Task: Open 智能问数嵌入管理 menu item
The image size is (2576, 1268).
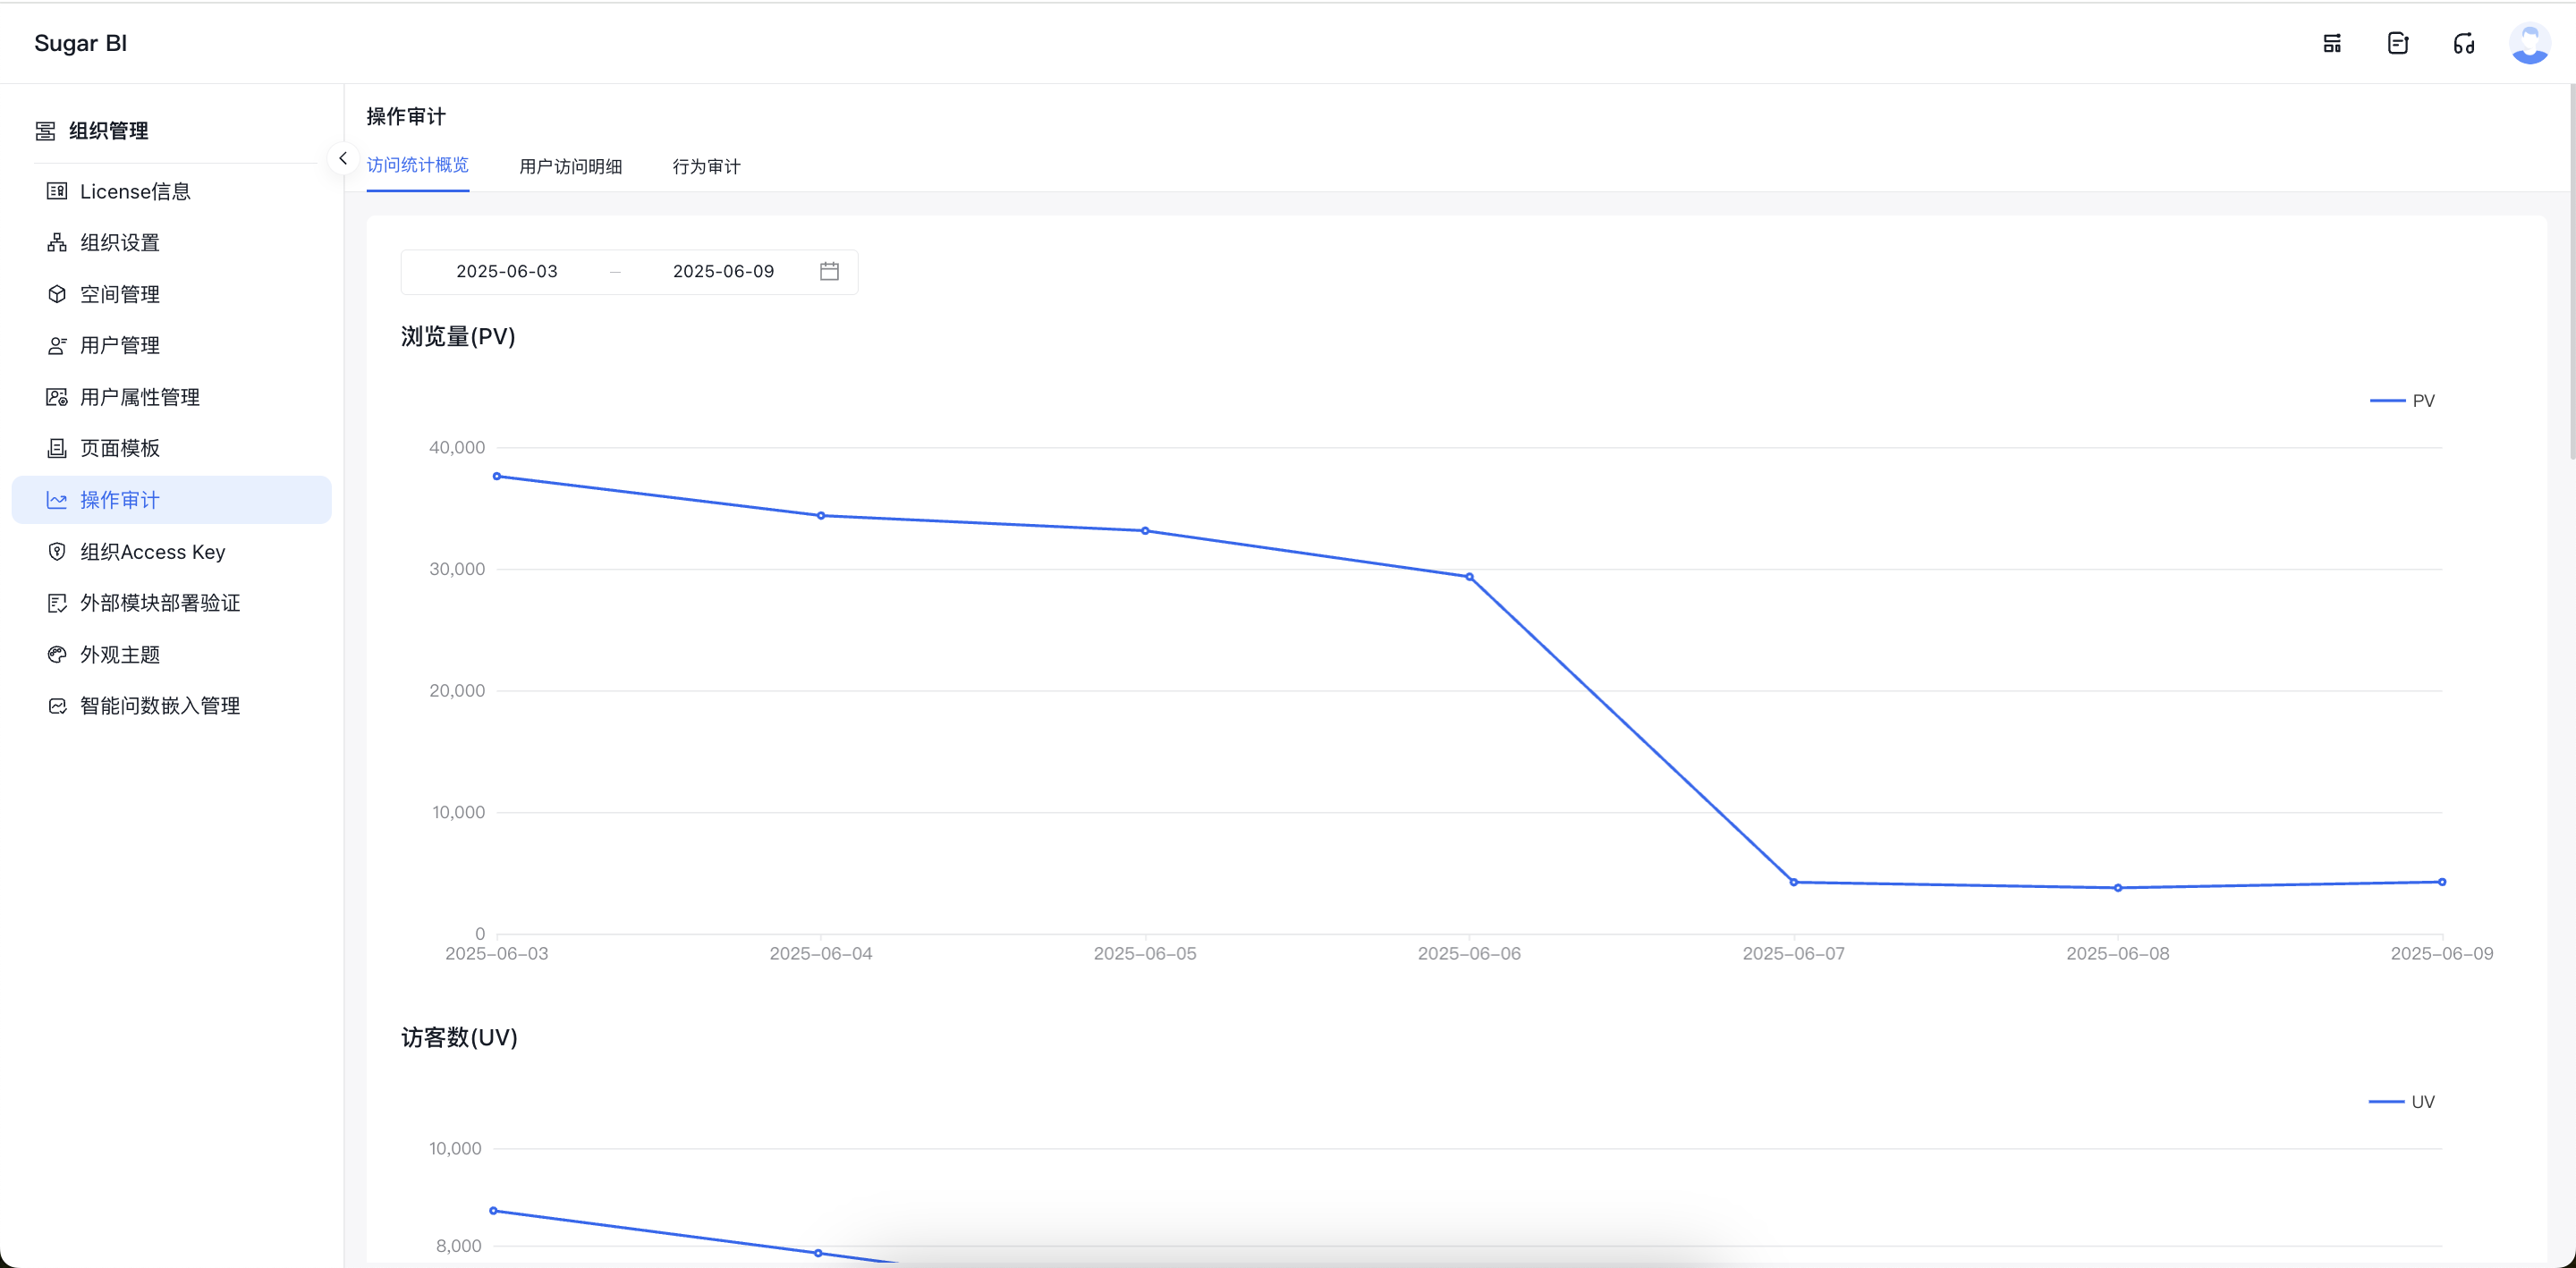Action: [171, 706]
